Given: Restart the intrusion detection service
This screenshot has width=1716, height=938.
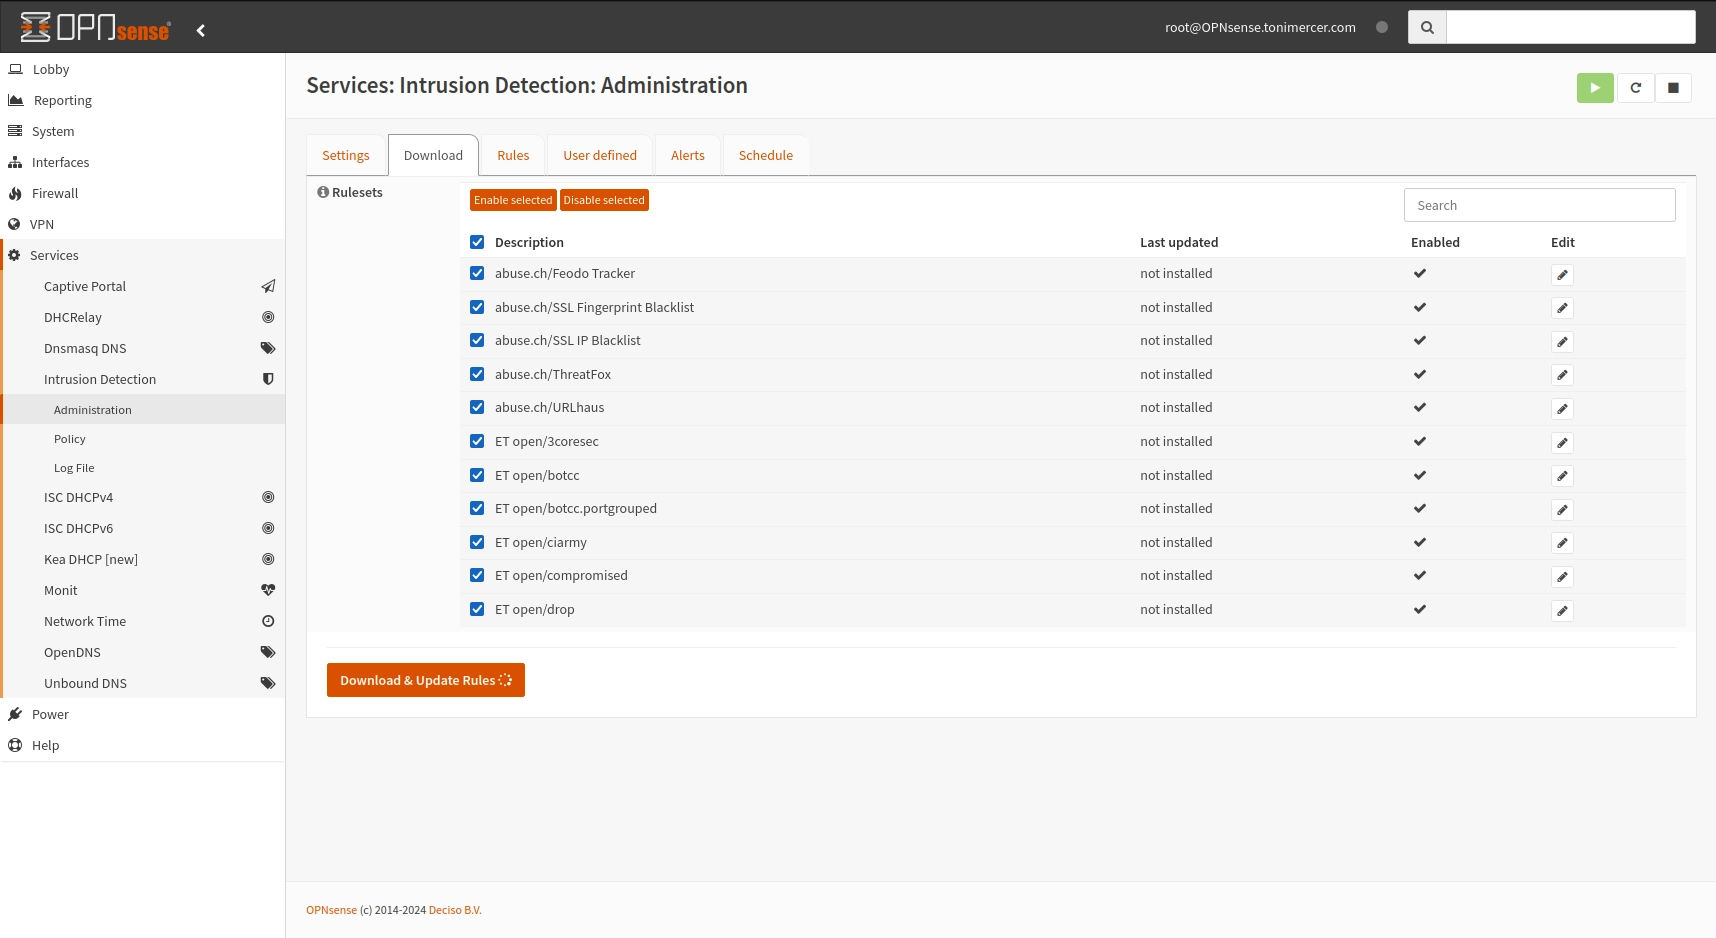Looking at the screenshot, I should (x=1636, y=88).
